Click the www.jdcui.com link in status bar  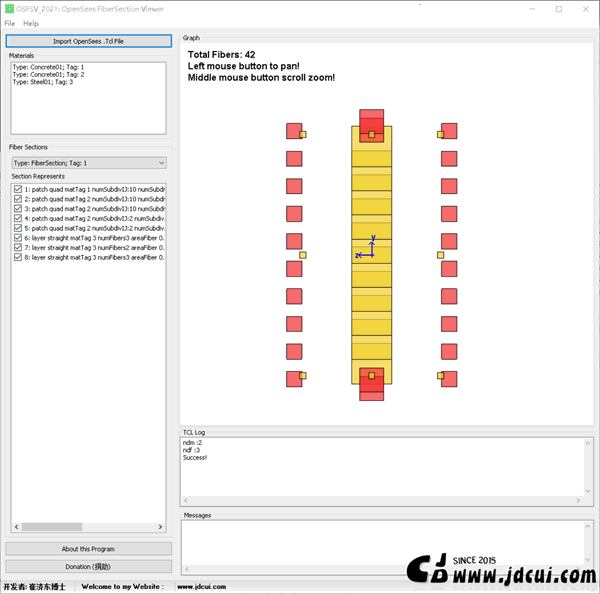(201, 587)
